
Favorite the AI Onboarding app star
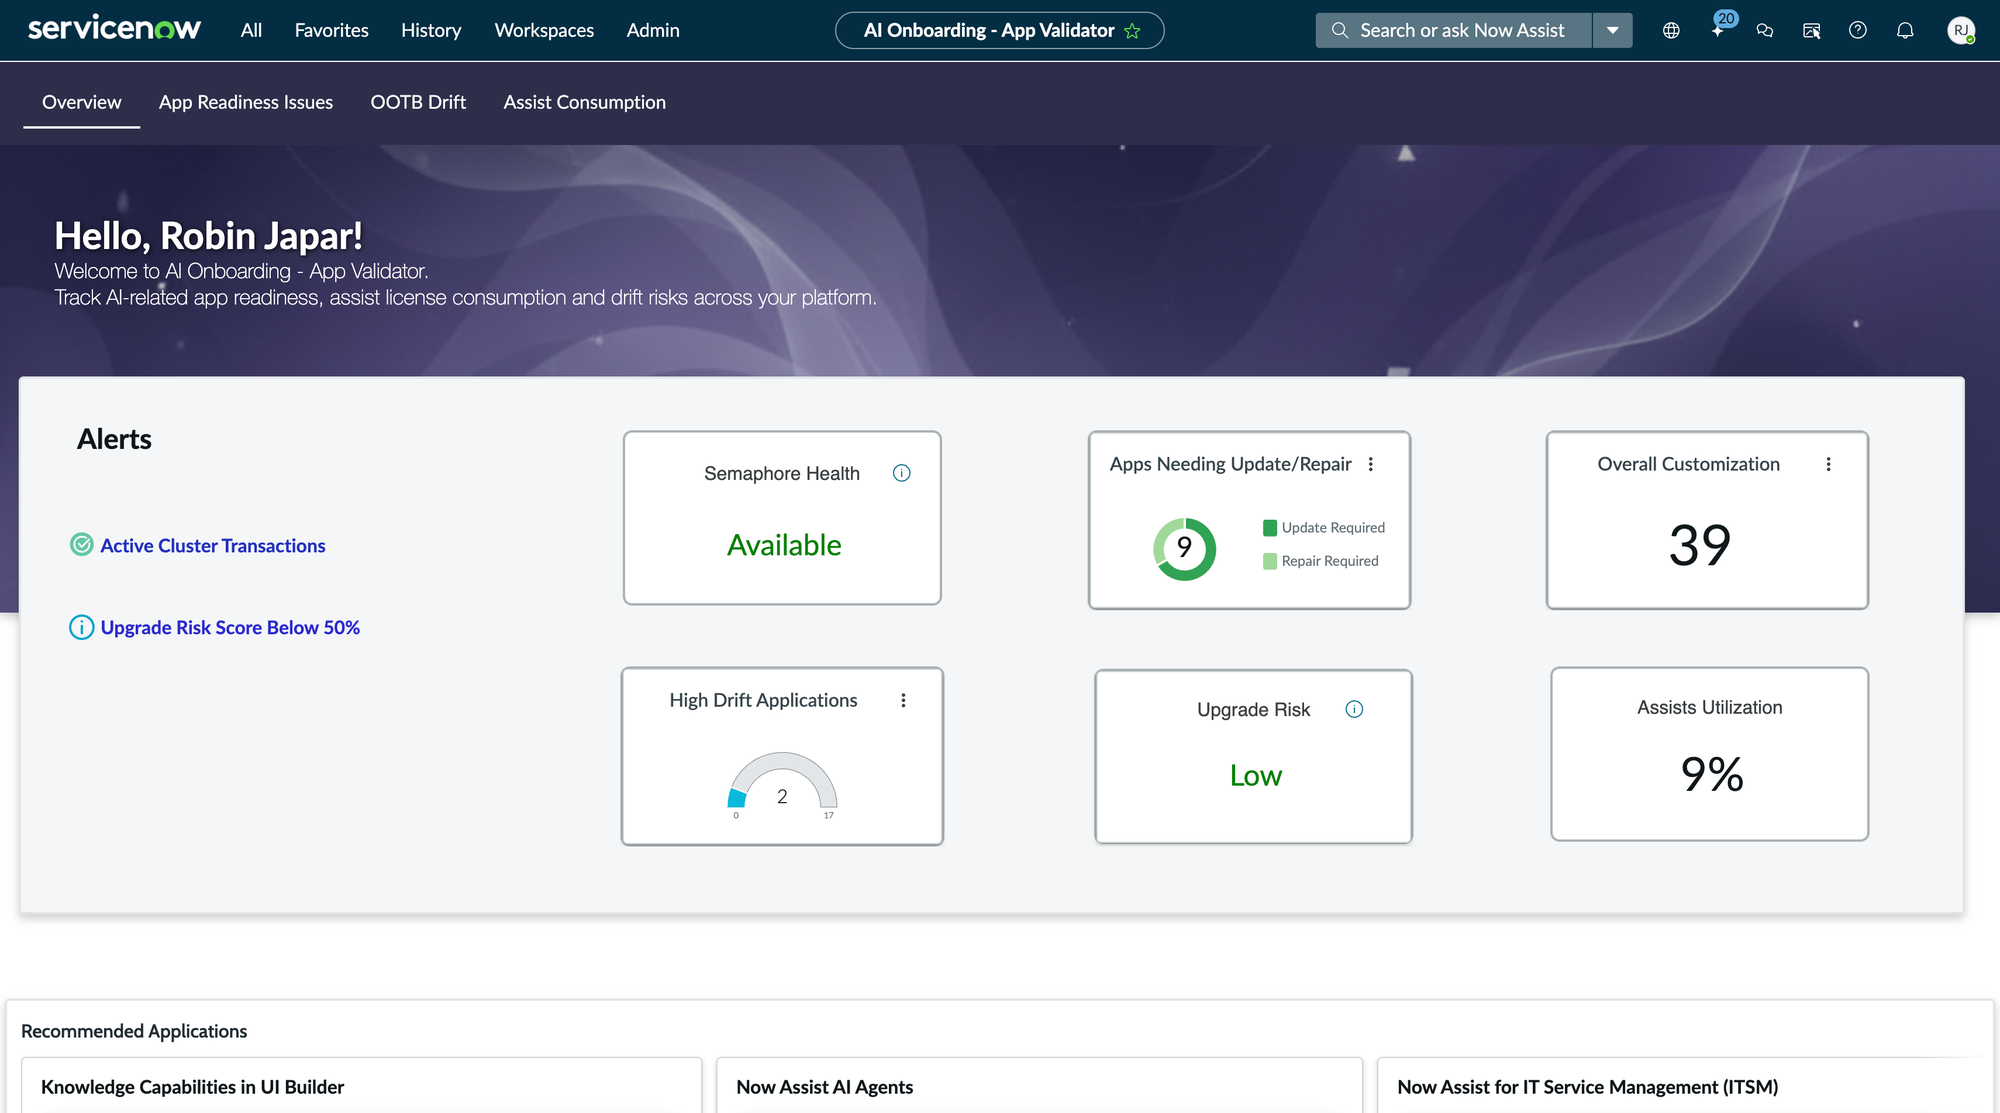(x=1132, y=31)
